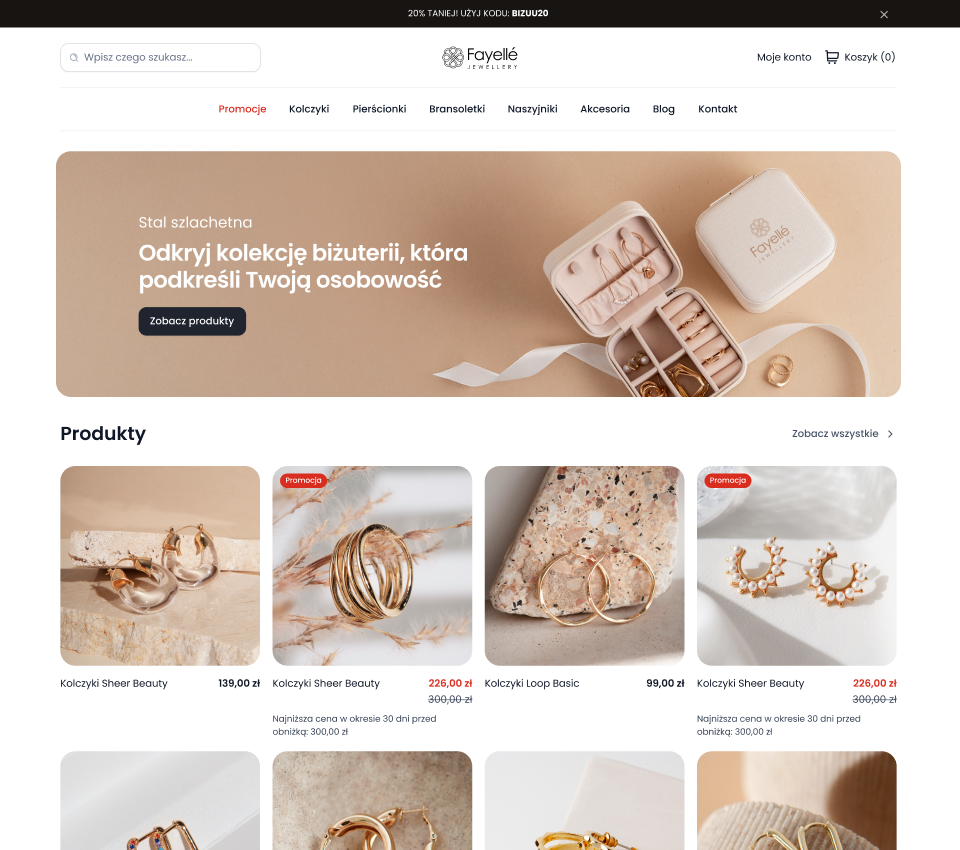Visit the Blog page
960x850 pixels.
[x=663, y=109]
